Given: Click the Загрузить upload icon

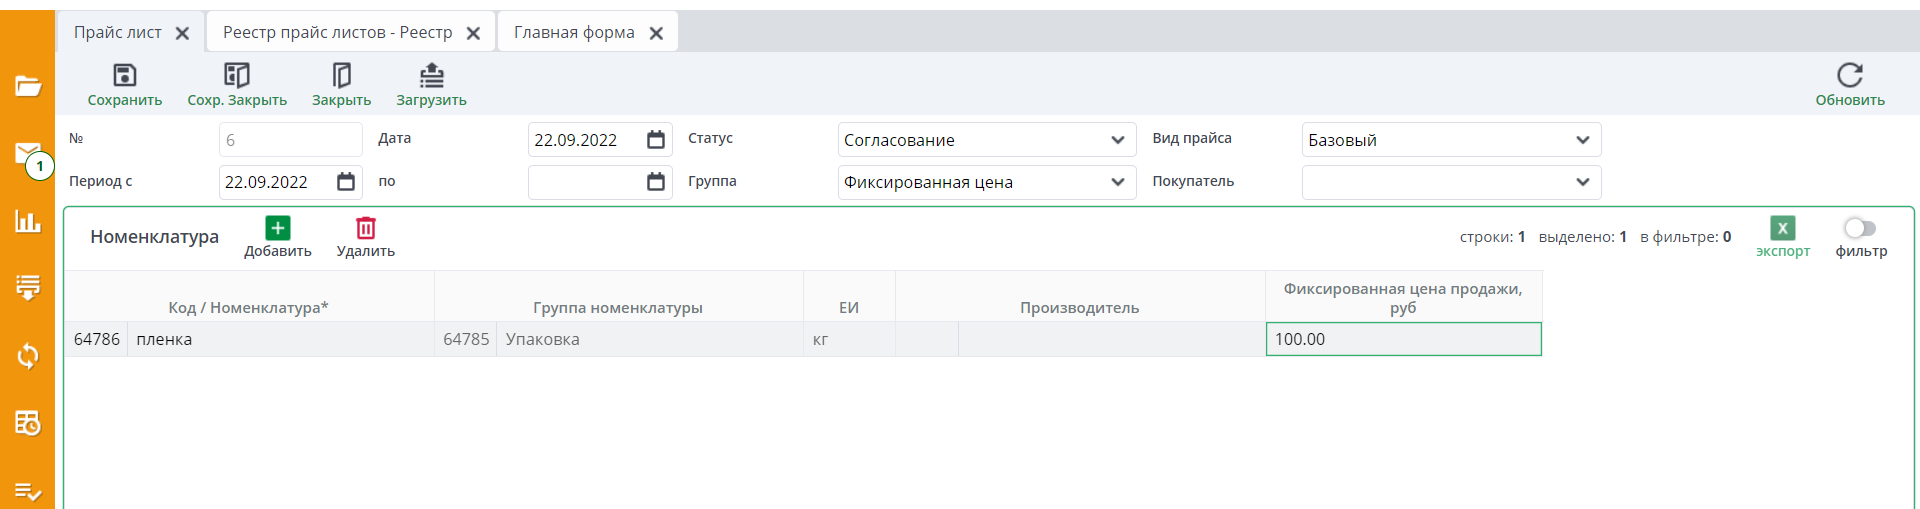Looking at the screenshot, I should 431,76.
